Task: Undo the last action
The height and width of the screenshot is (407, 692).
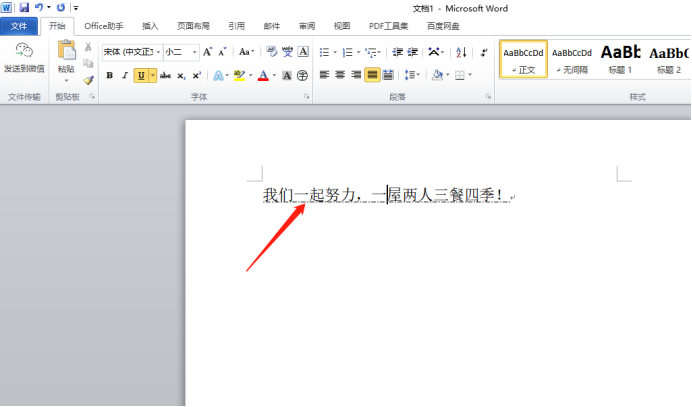Action: pyautogui.click(x=39, y=8)
